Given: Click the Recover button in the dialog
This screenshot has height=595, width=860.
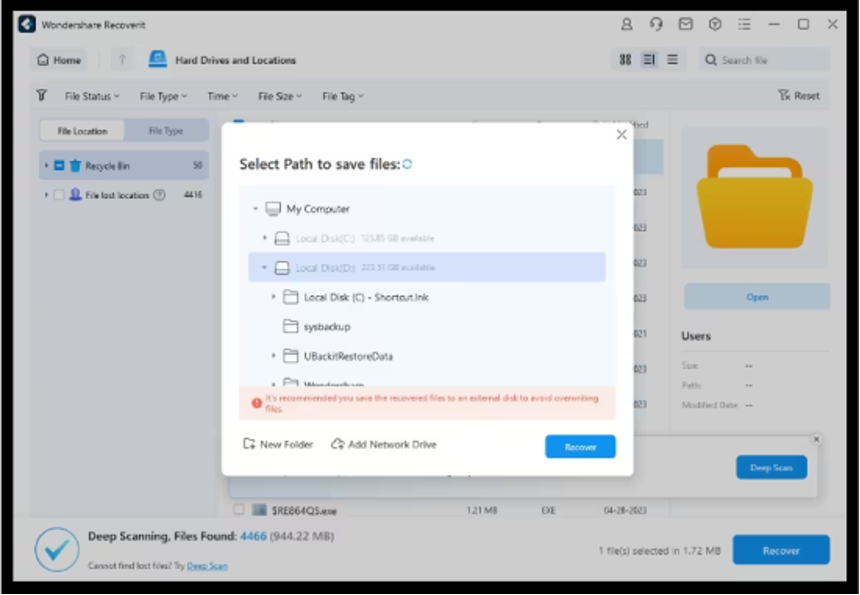Looking at the screenshot, I should point(580,447).
